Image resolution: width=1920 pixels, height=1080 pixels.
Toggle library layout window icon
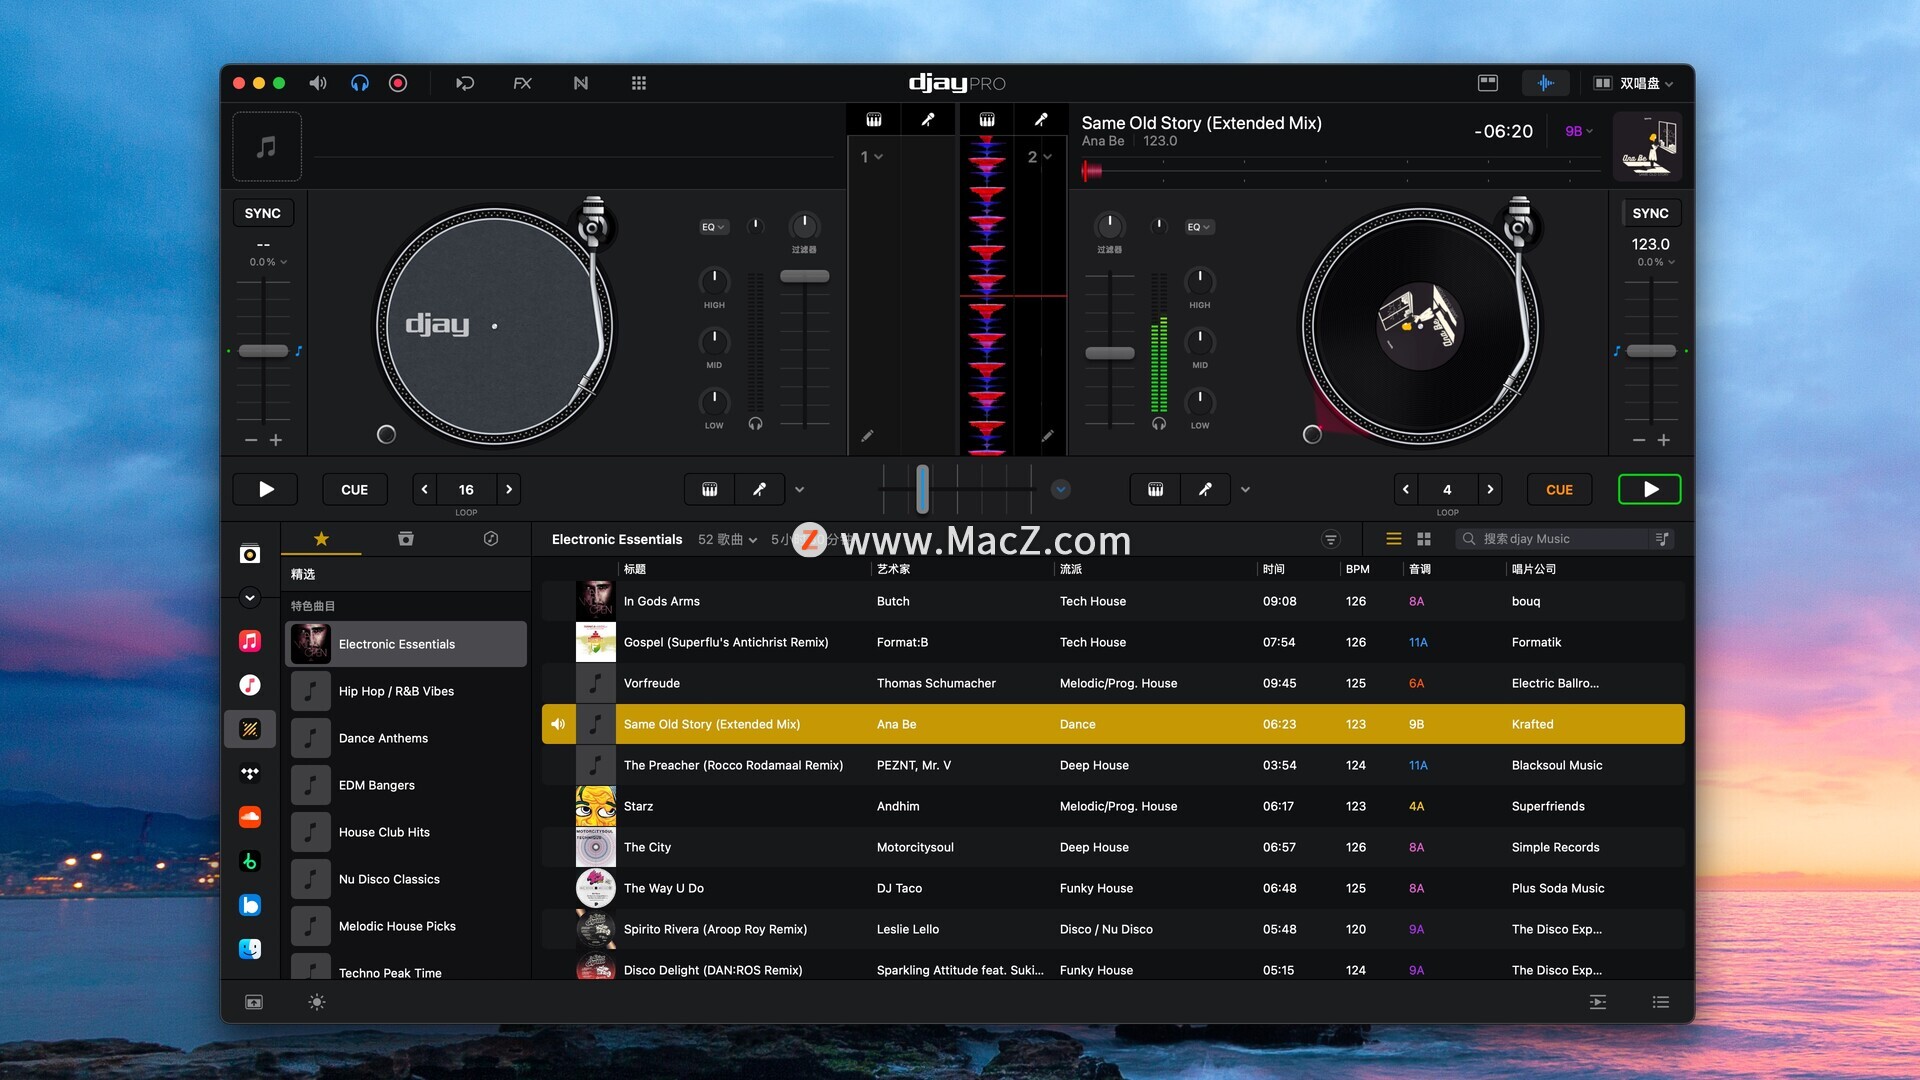[x=1488, y=83]
